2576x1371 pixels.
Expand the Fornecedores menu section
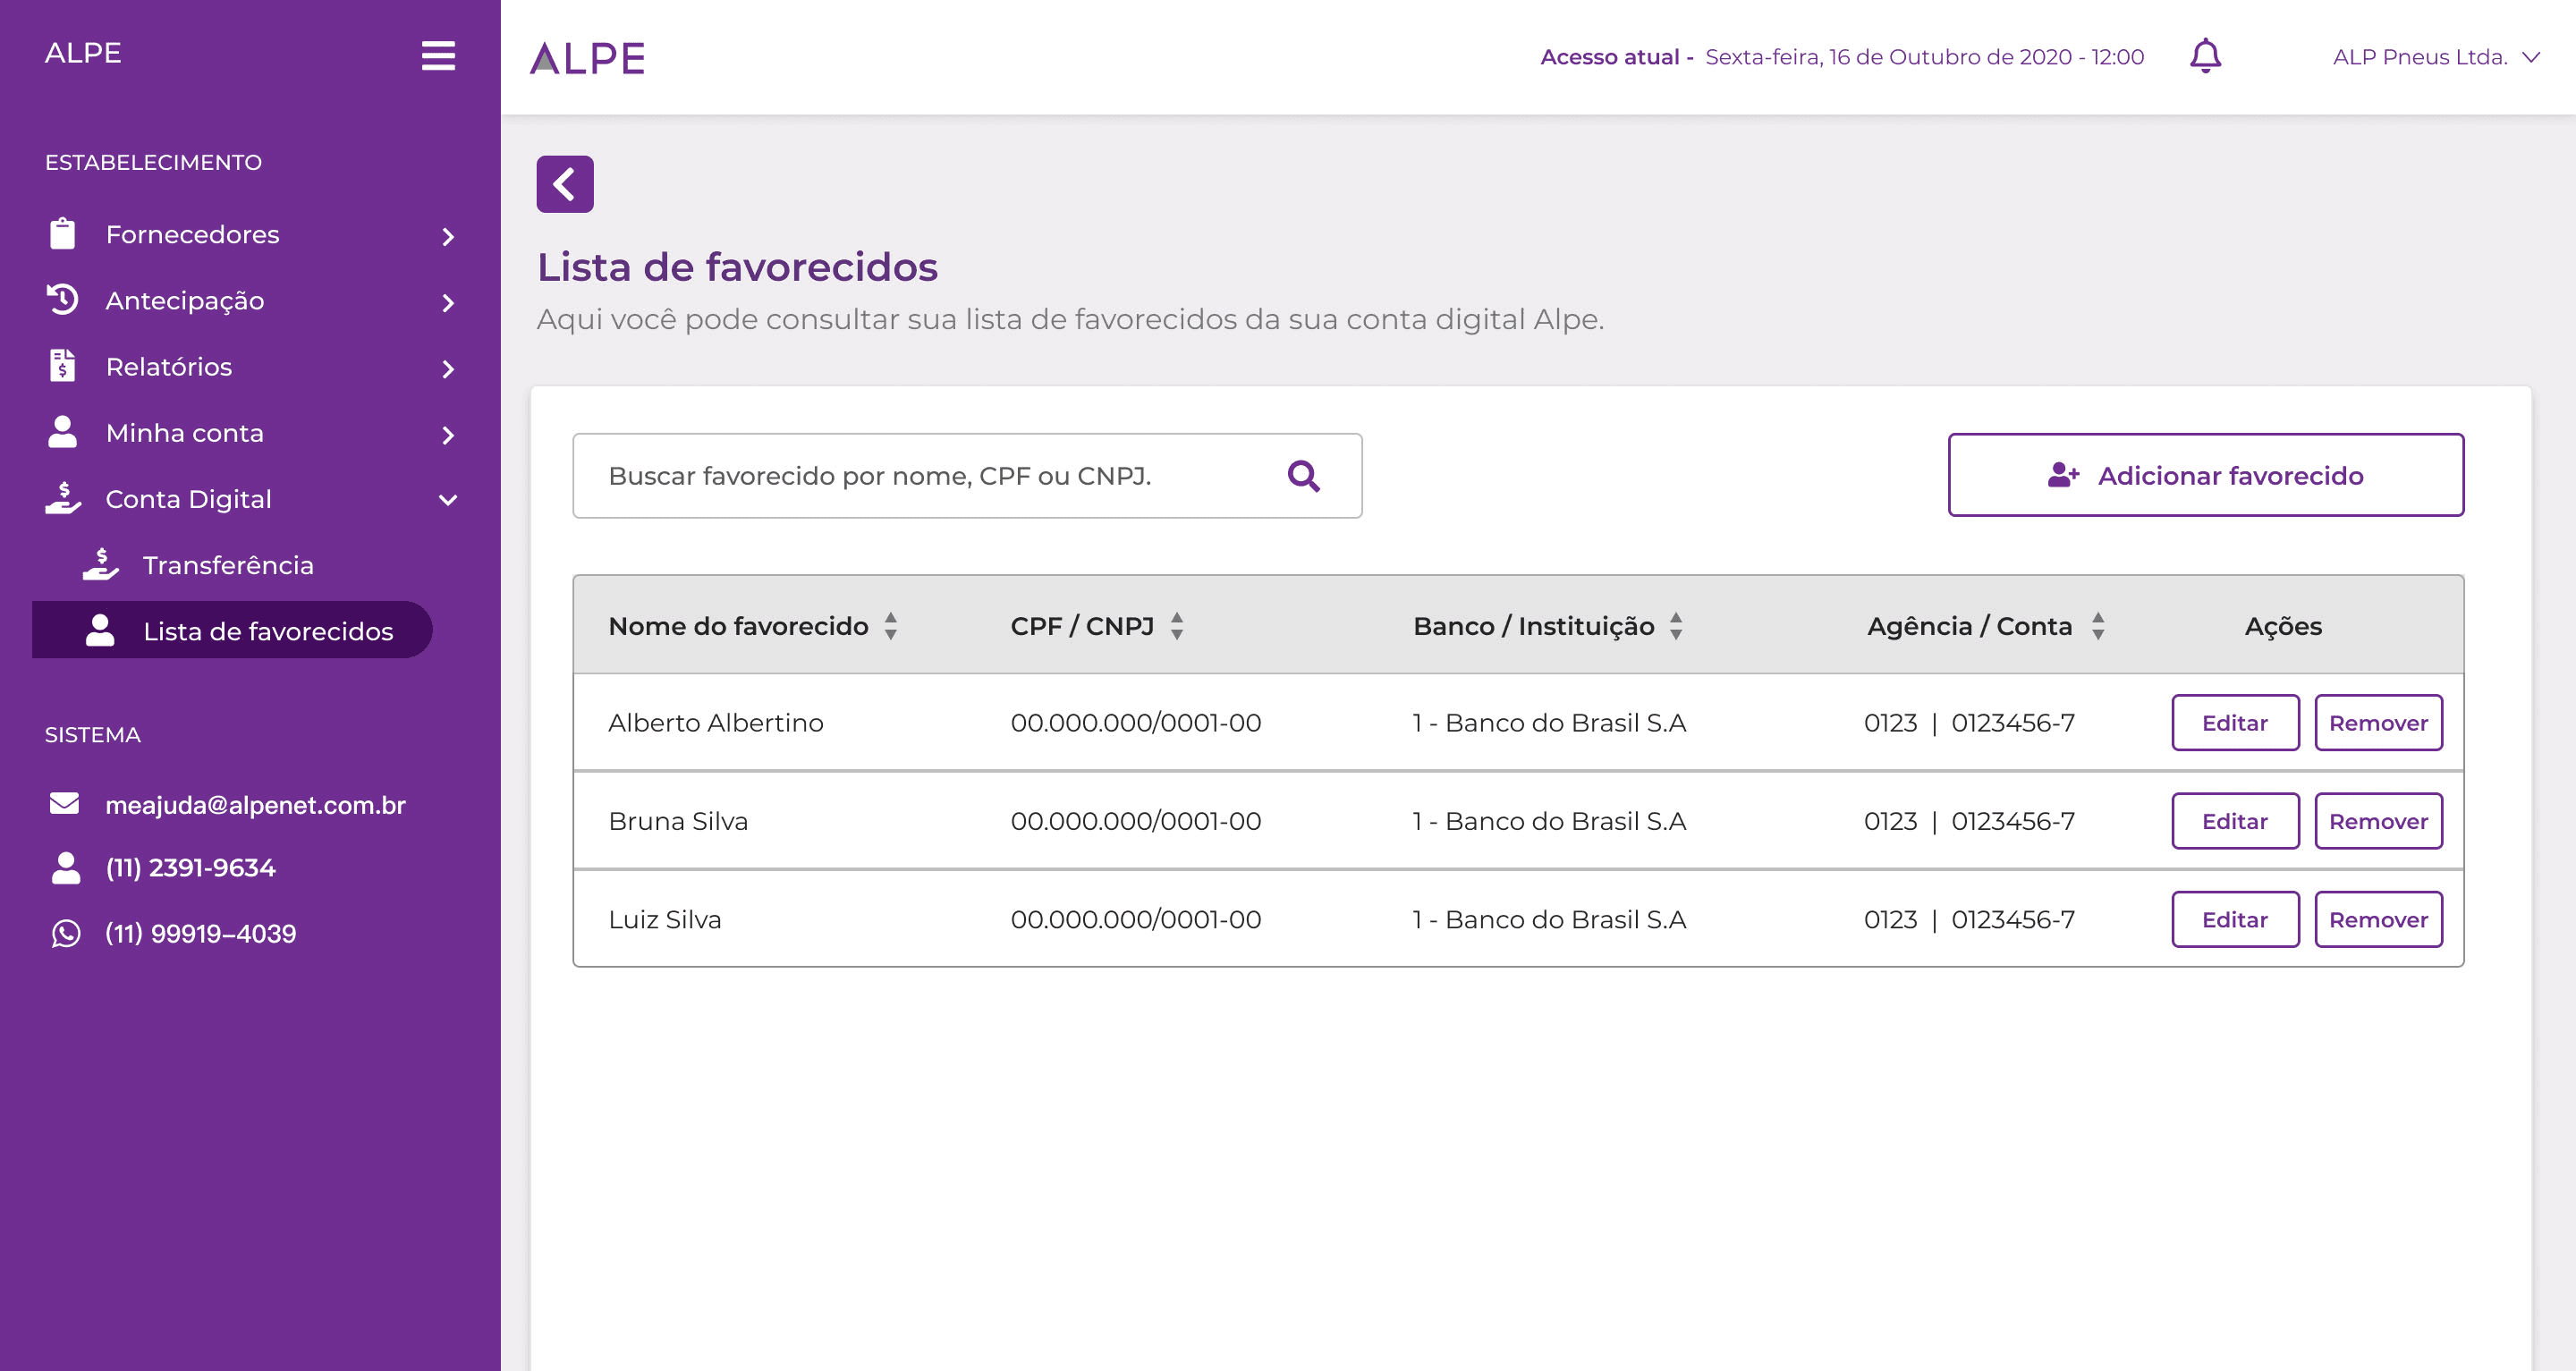(x=448, y=236)
